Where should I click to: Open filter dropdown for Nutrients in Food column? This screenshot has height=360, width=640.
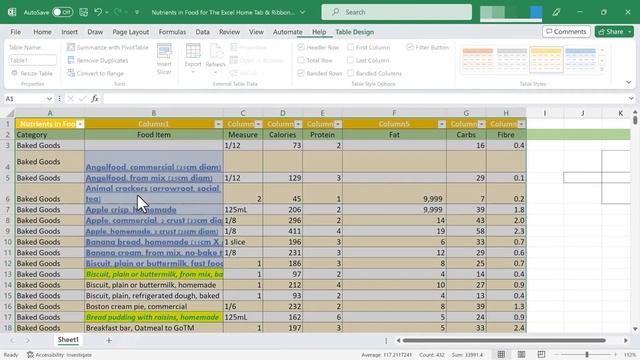click(80, 124)
